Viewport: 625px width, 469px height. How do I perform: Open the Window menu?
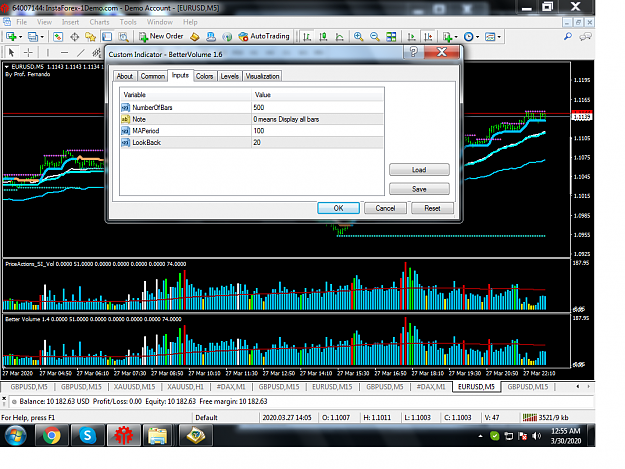(160, 22)
